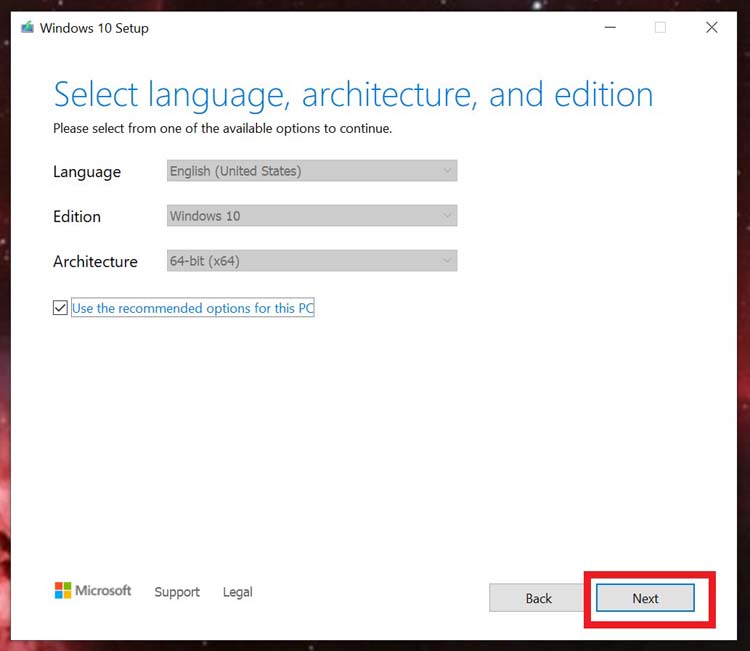This screenshot has width=750, height=651.
Task: Click the 'Use the recommended options for this PC' label
Action: click(193, 308)
